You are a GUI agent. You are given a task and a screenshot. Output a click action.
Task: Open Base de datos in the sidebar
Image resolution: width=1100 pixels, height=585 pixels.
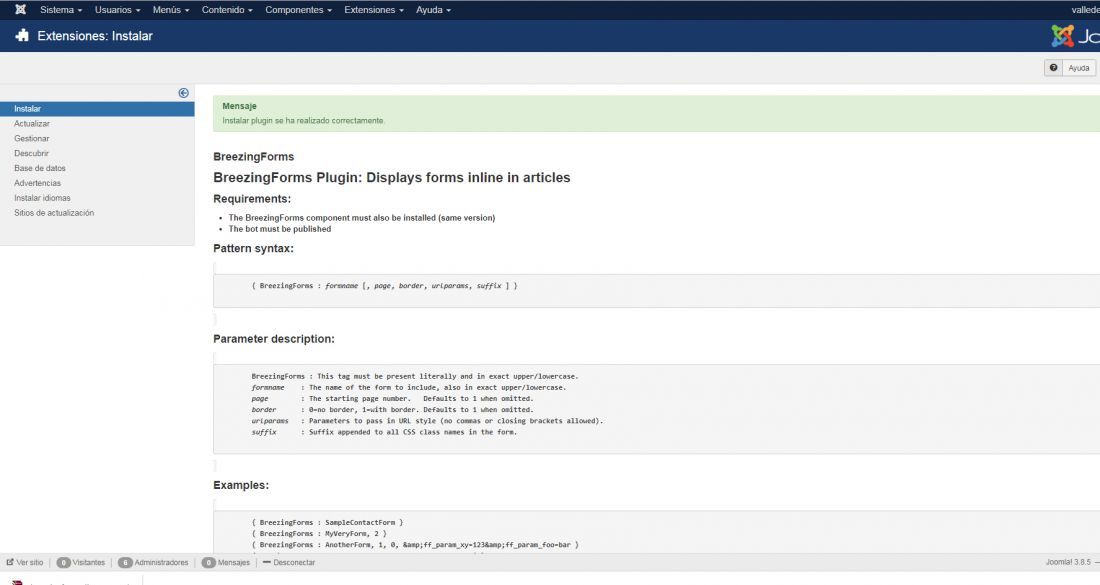tap(40, 168)
